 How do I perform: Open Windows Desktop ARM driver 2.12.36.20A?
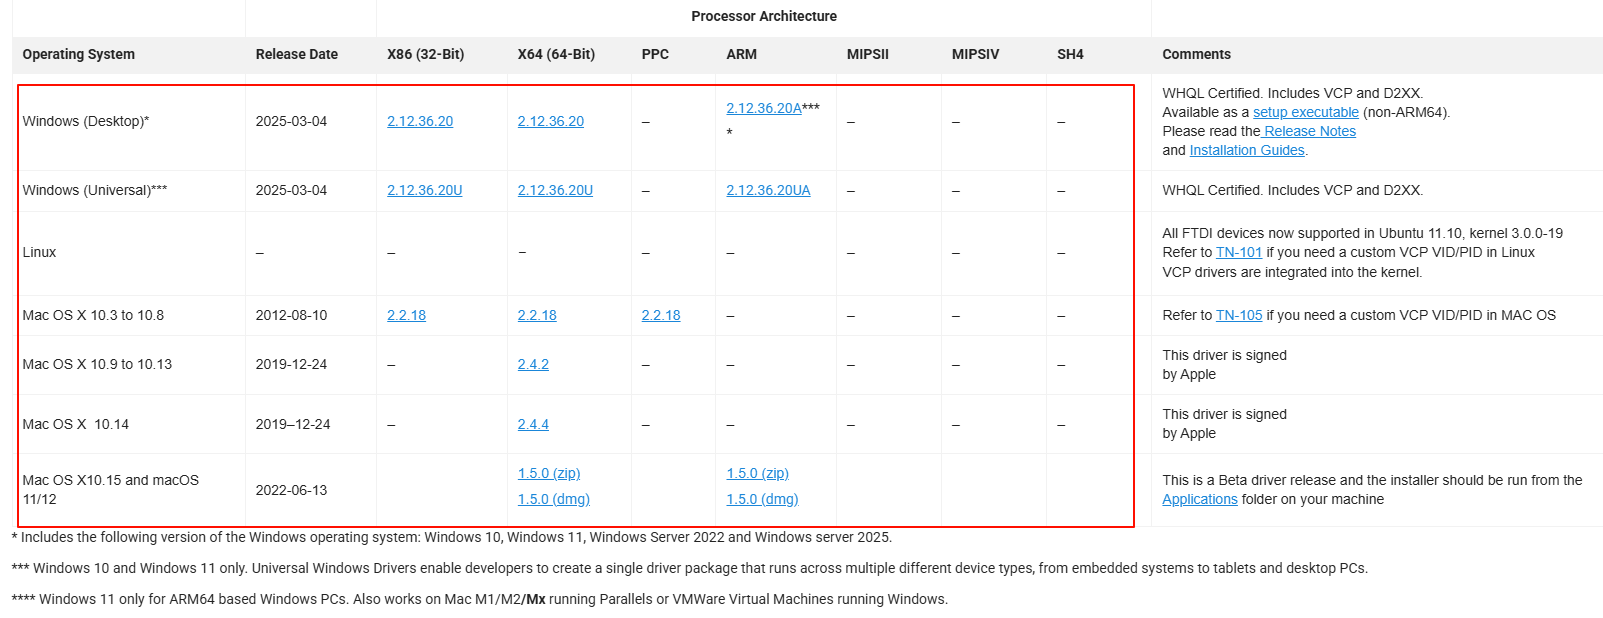[764, 108]
